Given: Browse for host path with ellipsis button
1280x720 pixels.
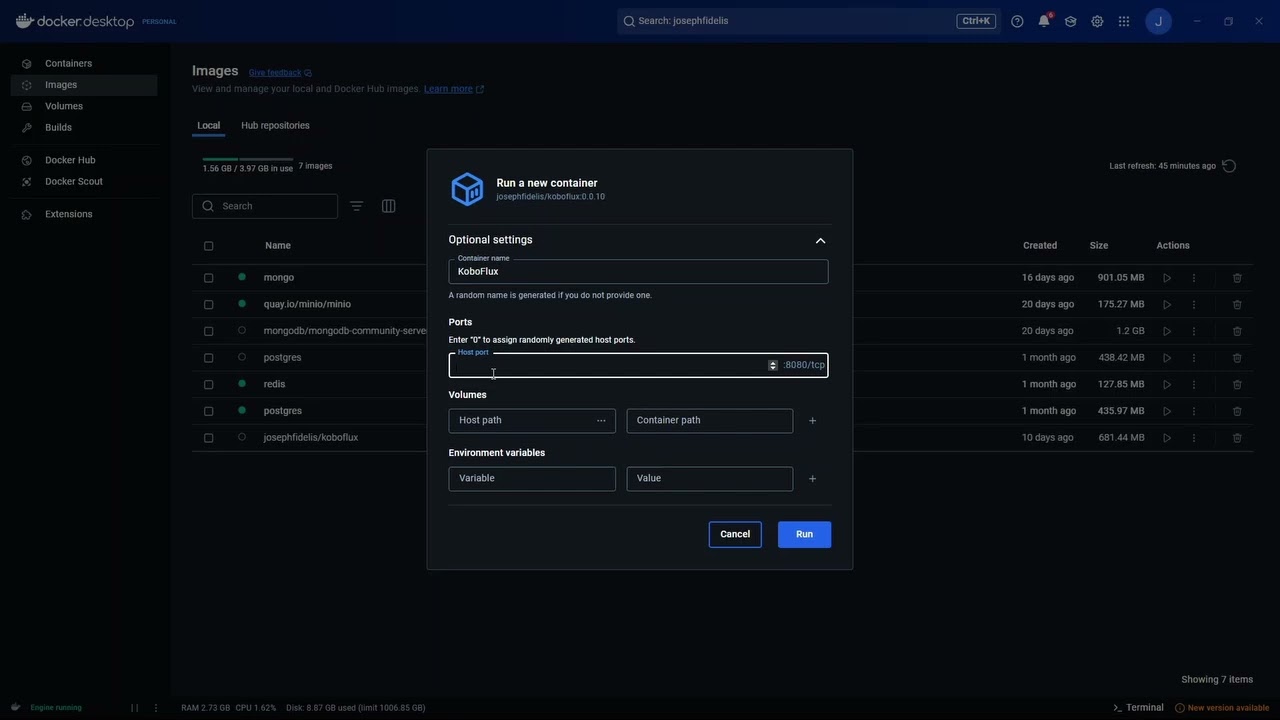Looking at the screenshot, I should click(601, 421).
